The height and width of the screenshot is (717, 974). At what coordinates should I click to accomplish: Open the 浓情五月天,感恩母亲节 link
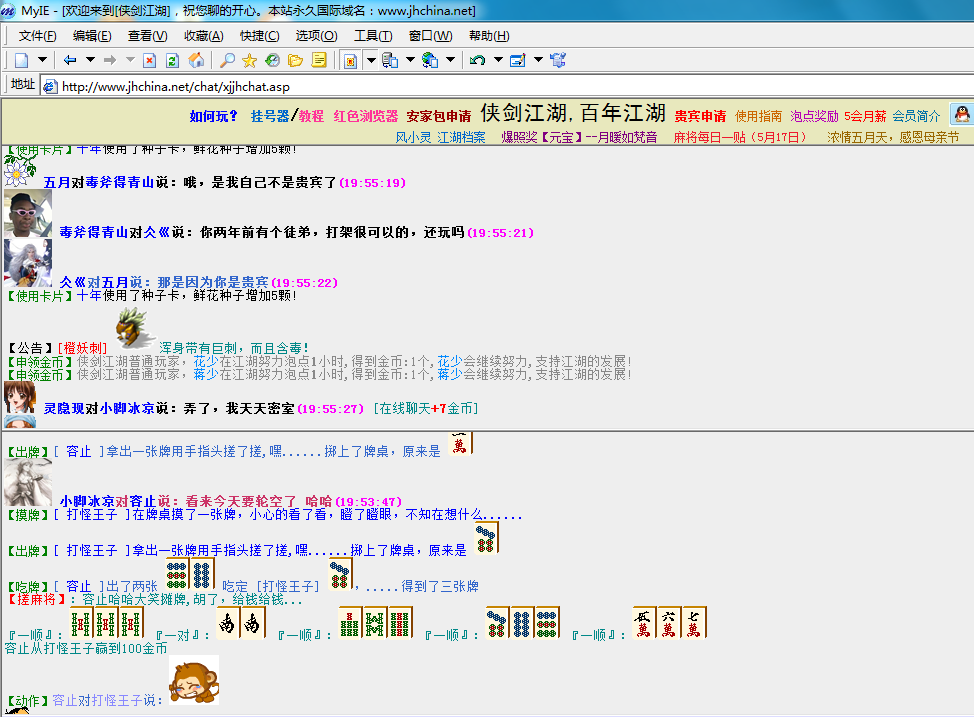click(x=893, y=137)
